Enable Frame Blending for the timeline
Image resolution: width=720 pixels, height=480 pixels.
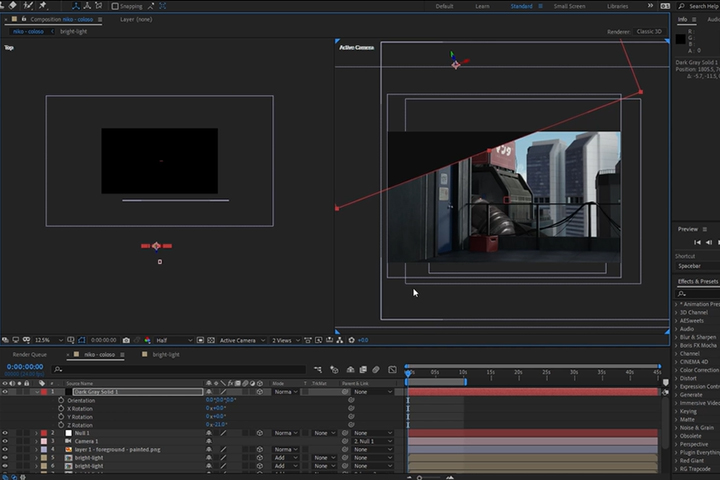pos(363,369)
